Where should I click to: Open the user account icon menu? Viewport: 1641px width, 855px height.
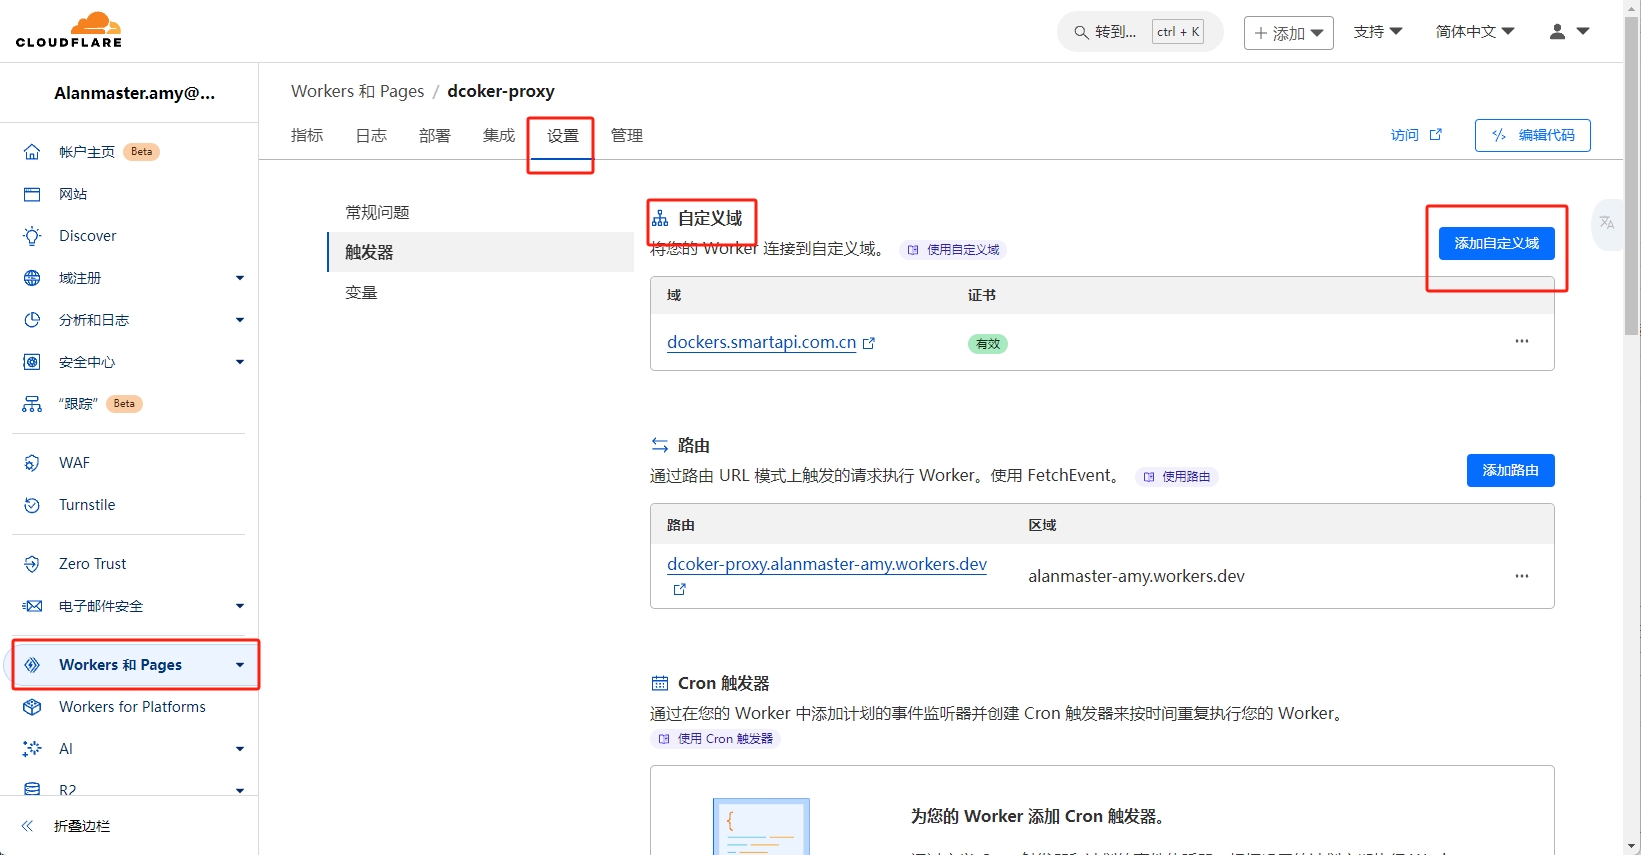click(1568, 32)
